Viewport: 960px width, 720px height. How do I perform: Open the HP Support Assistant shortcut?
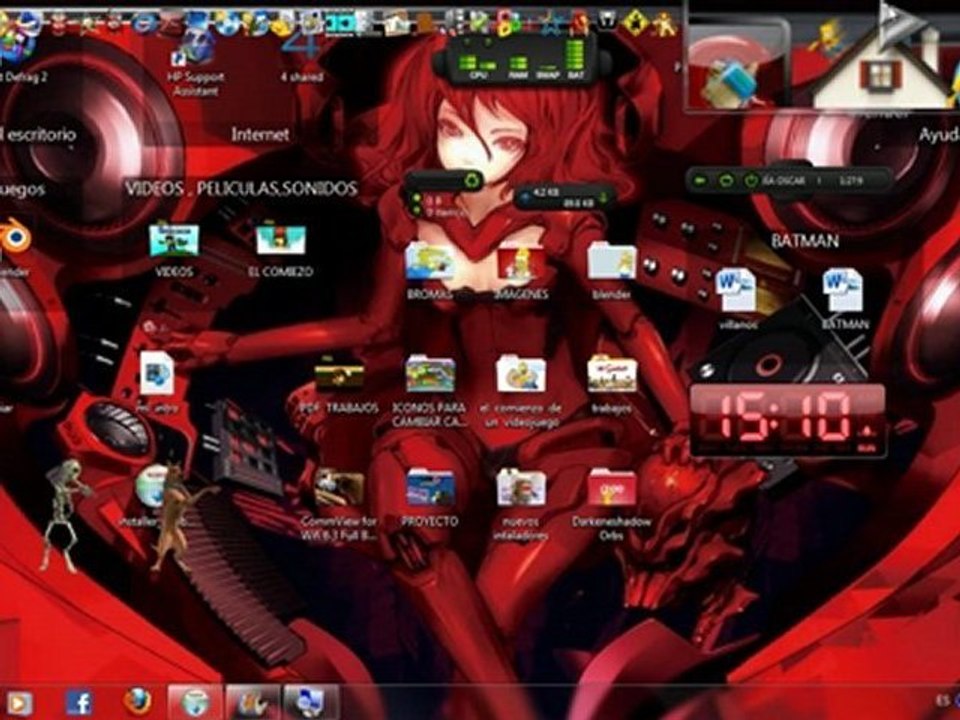point(195,64)
